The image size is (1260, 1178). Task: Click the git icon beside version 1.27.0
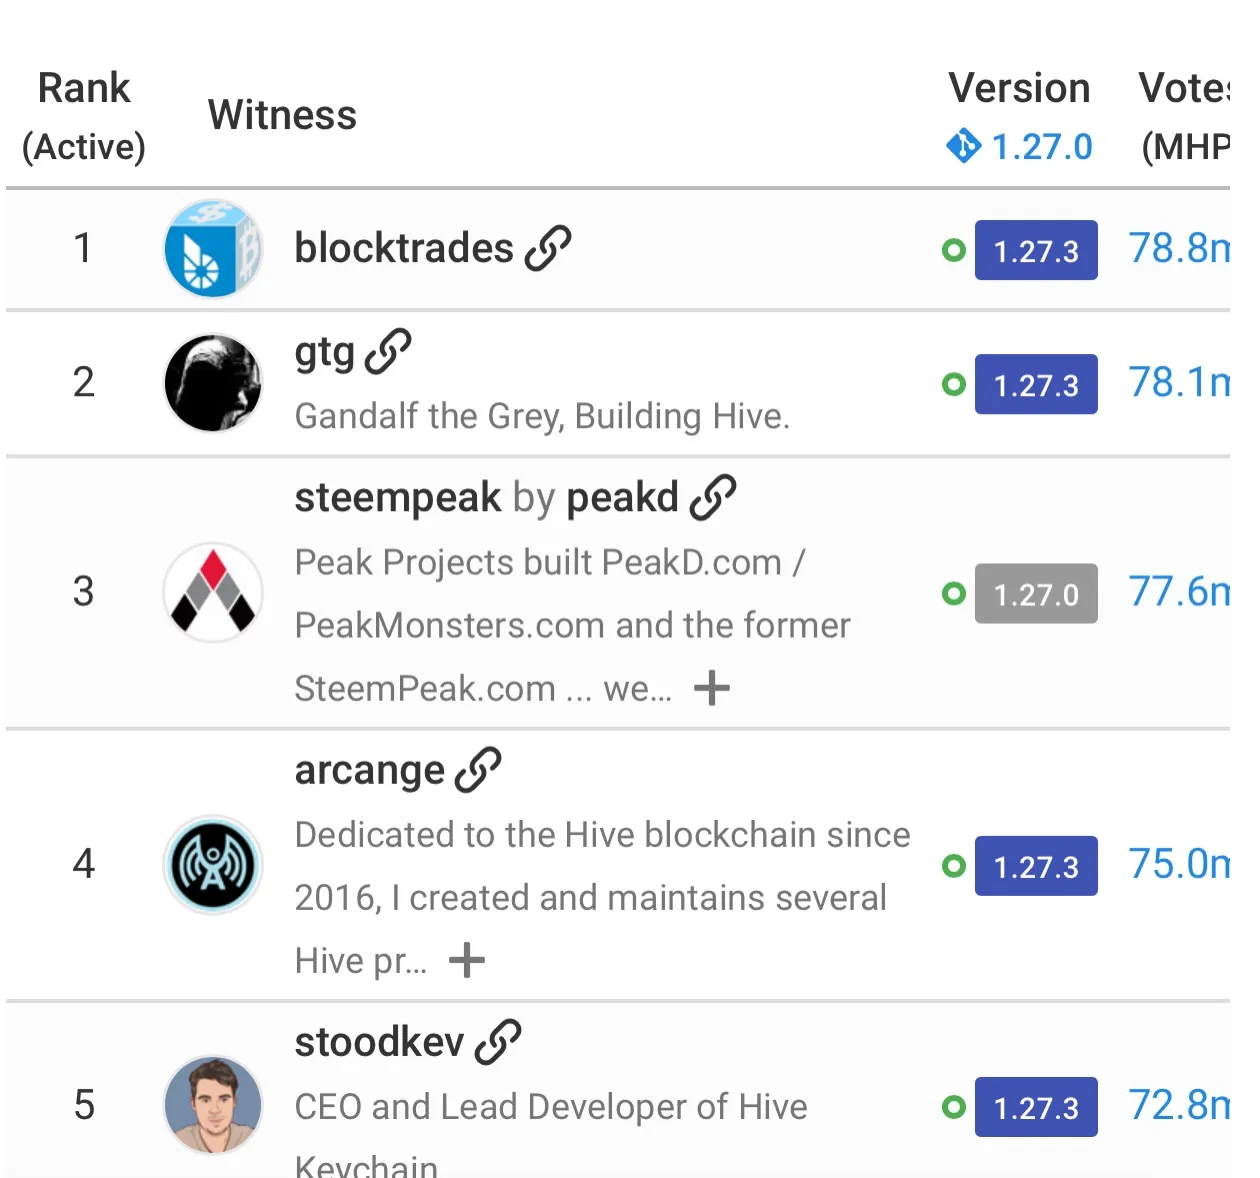click(x=963, y=146)
